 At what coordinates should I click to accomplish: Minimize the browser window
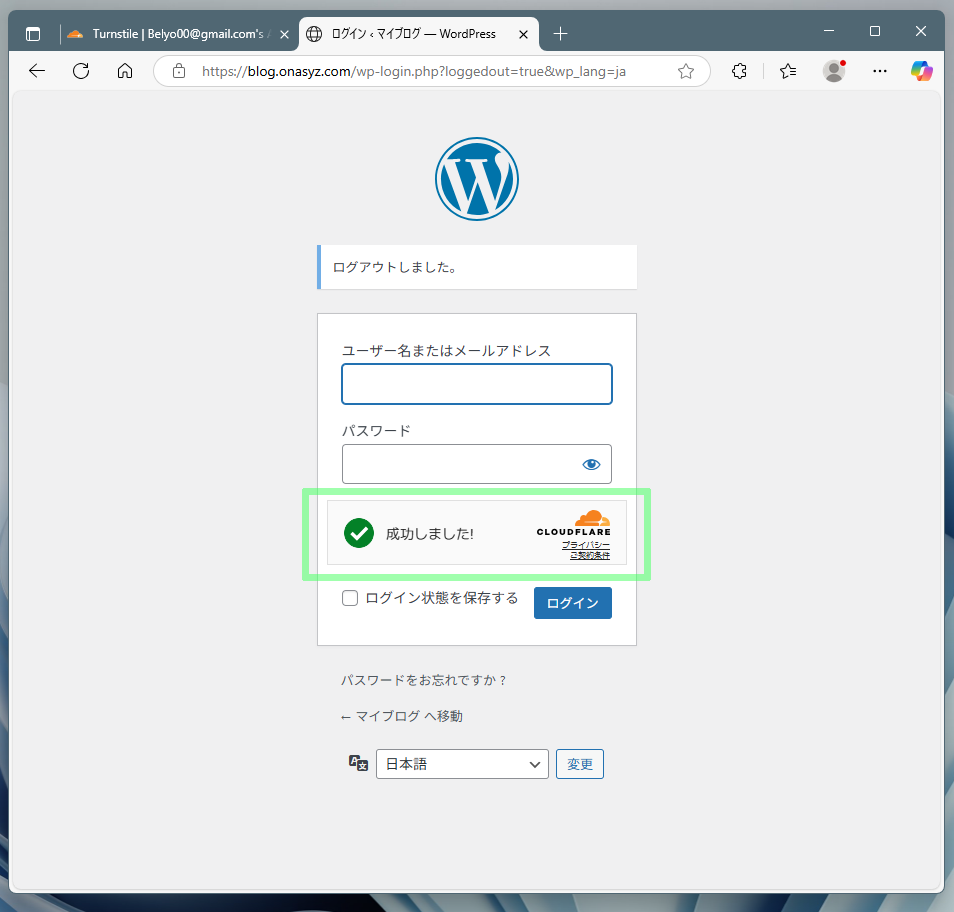[x=829, y=31]
